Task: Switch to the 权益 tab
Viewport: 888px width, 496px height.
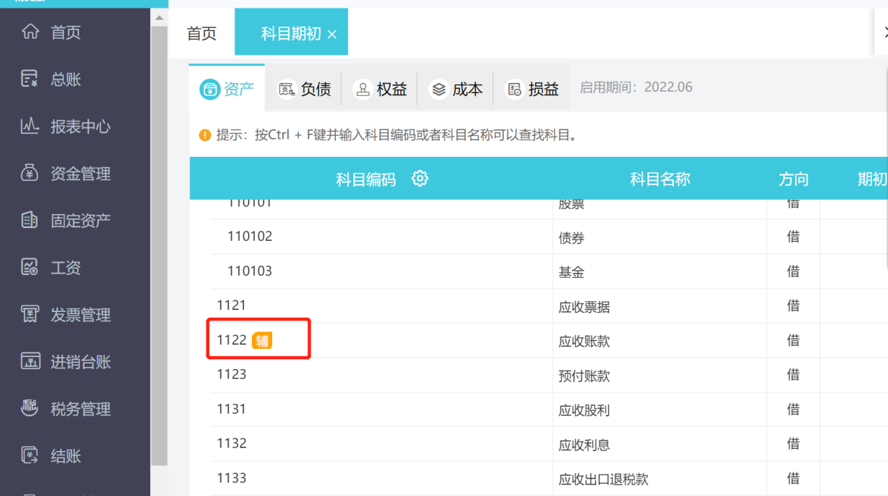Action: (380, 90)
